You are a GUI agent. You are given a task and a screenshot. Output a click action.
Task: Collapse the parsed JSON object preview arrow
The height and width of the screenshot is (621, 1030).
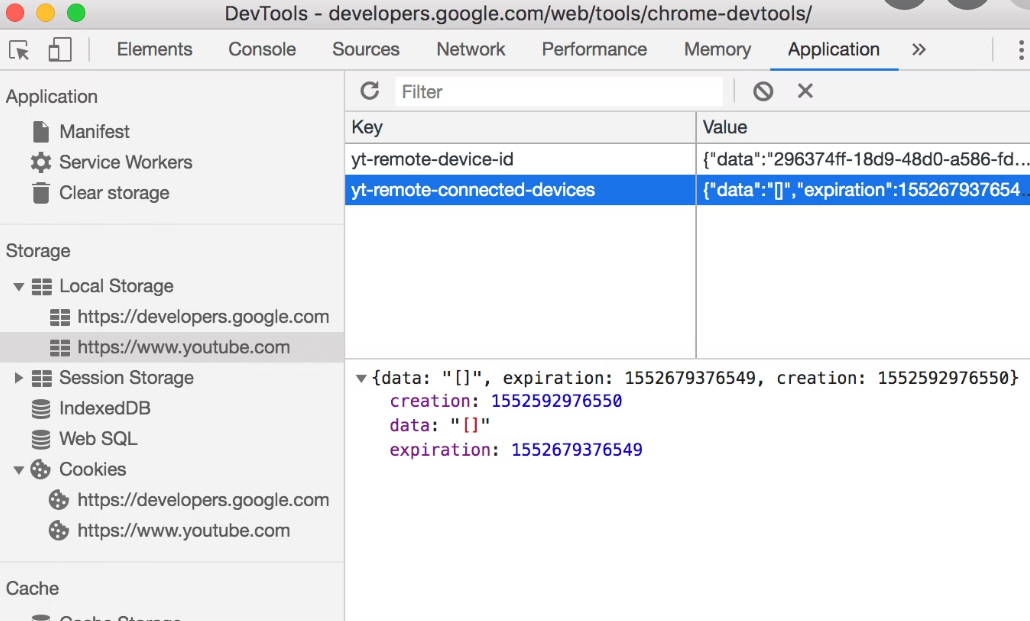point(361,379)
